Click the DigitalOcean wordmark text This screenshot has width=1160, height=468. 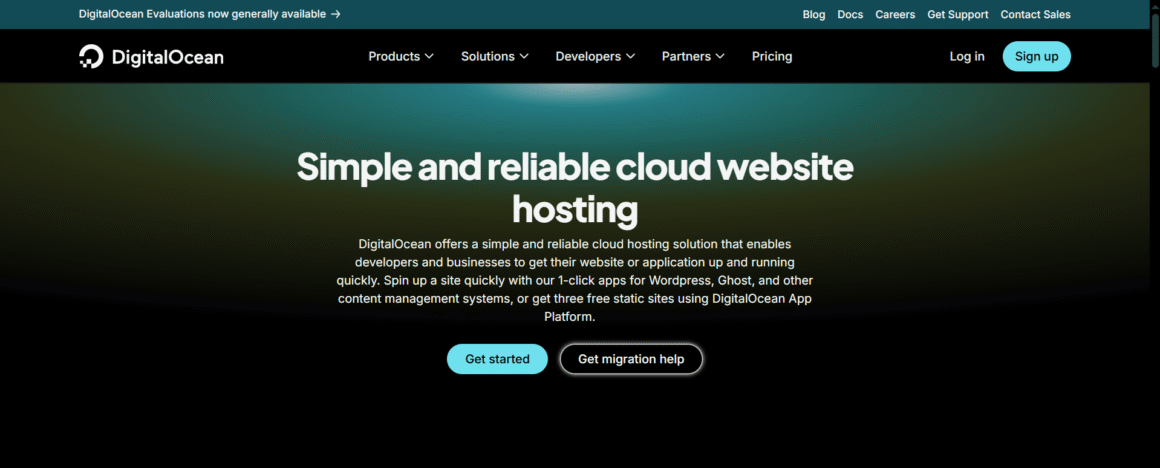pyautogui.click(x=167, y=57)
